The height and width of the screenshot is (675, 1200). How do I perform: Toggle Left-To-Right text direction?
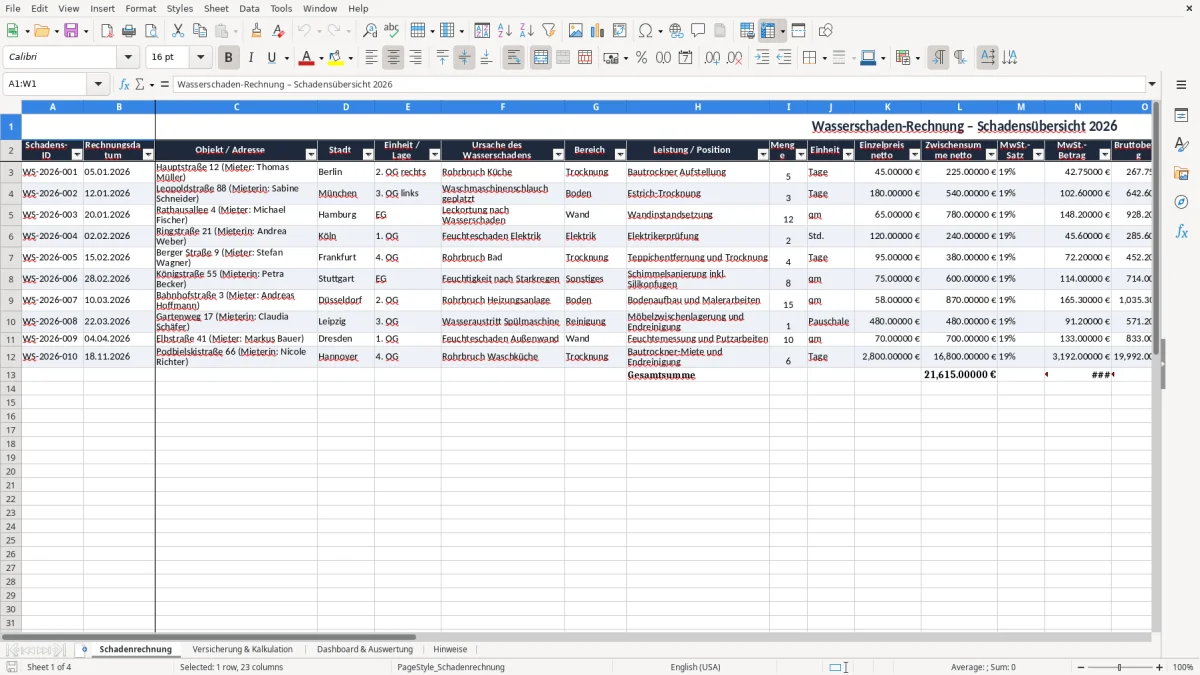pos(938,58)
